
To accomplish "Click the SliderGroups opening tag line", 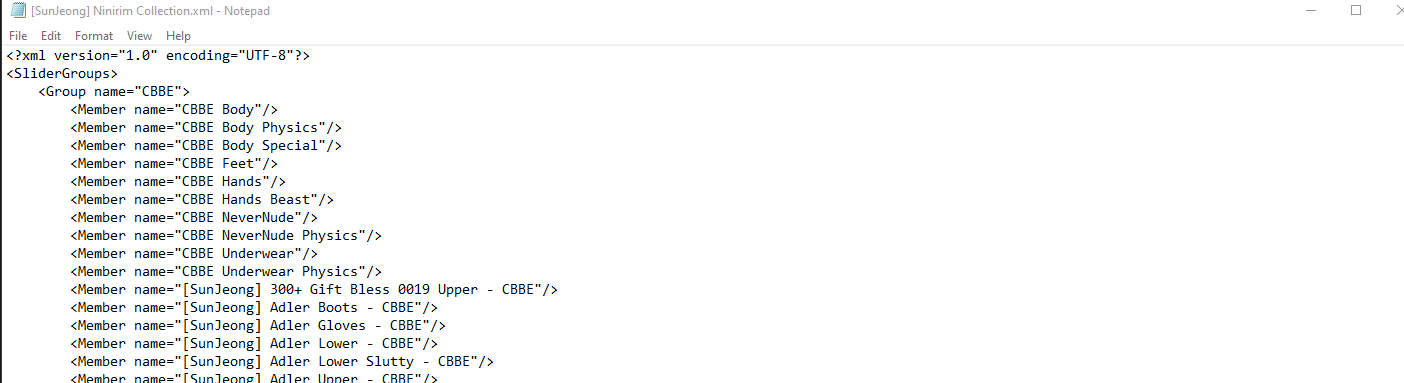I will click(62, 73).
